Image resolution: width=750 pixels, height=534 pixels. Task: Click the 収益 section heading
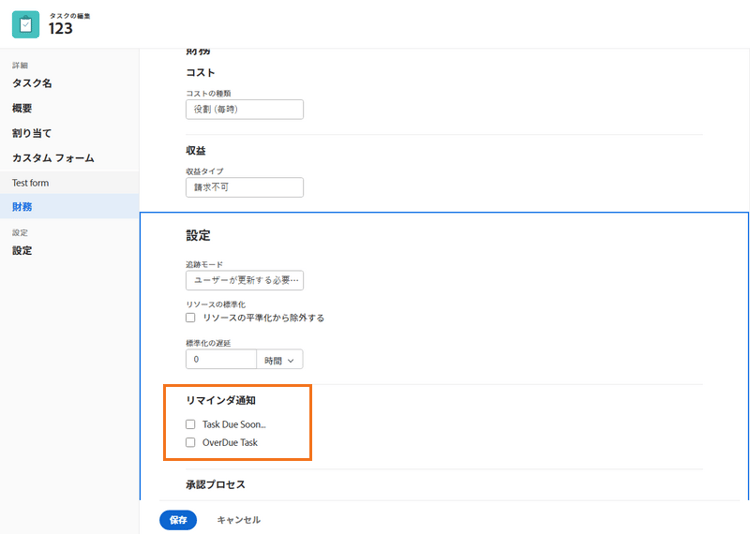pyautogui.click(x=196, y=150)
